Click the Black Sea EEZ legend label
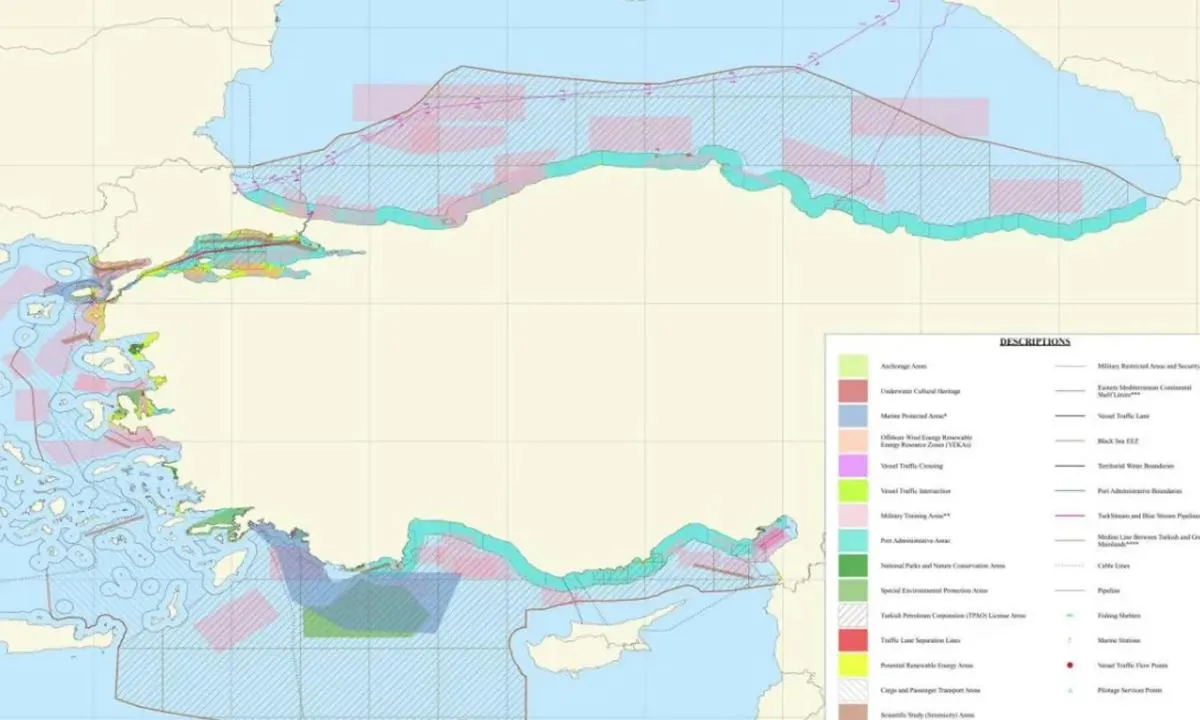Image resolution: width=1200 pixels, height=720 pixels. [x=1120, y=441]
